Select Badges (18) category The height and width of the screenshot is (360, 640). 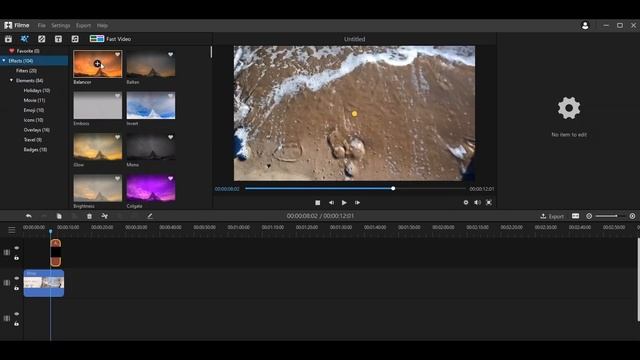(35, 150)
